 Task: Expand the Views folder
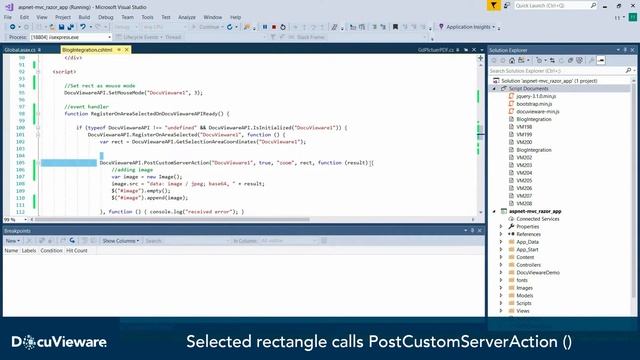[x=501, y=311]
